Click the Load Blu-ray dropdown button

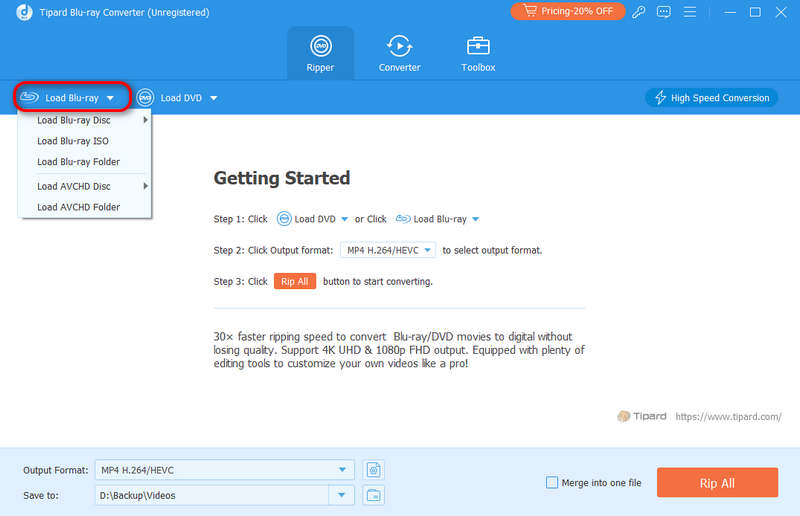tap(72, 97)
